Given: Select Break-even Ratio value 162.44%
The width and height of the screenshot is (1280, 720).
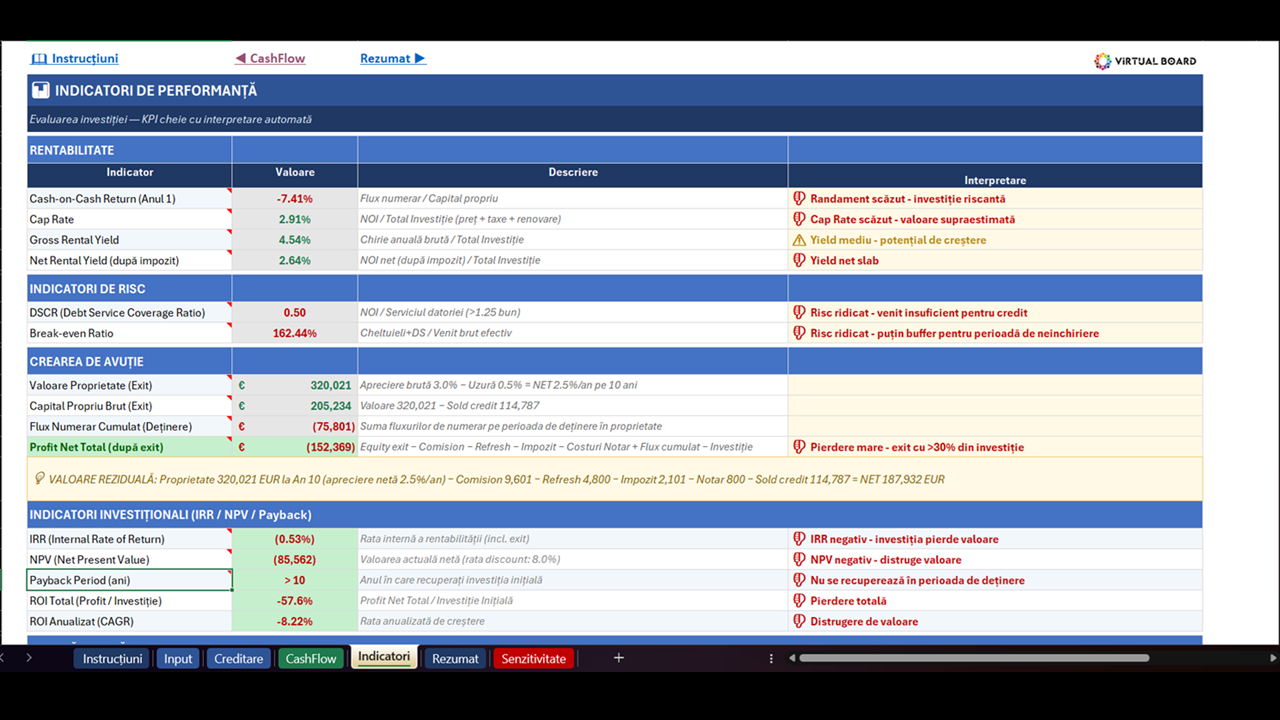Looking at the screenshot, I should [x=295, y=333].
